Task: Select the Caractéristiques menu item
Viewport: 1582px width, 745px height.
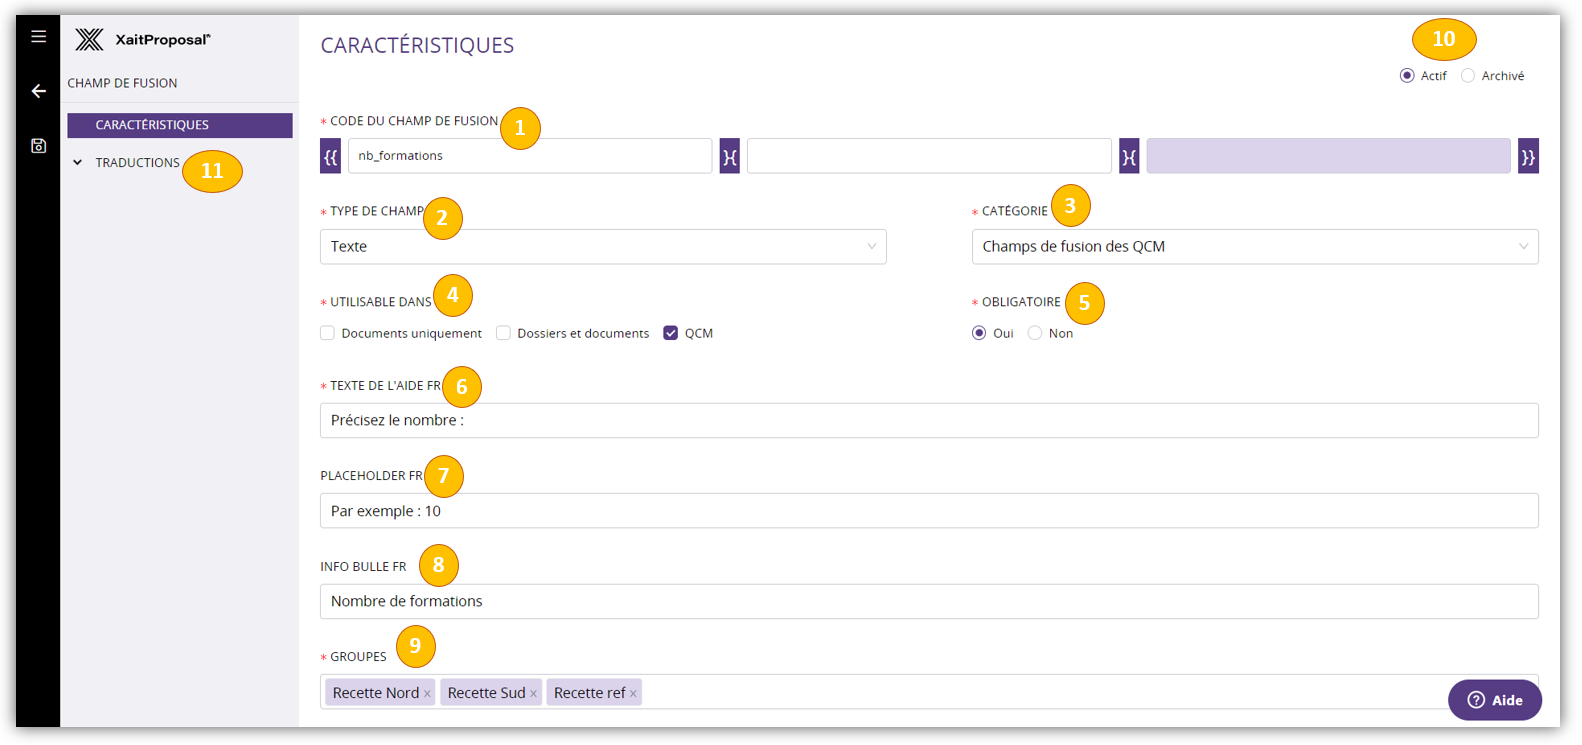Action: [180, 125]
